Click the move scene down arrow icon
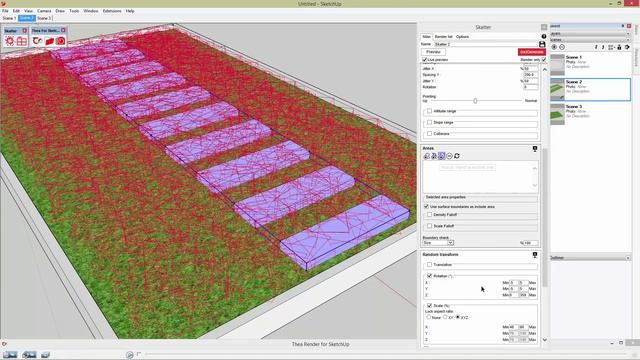 pyautogui.click(x=596, y=47)
